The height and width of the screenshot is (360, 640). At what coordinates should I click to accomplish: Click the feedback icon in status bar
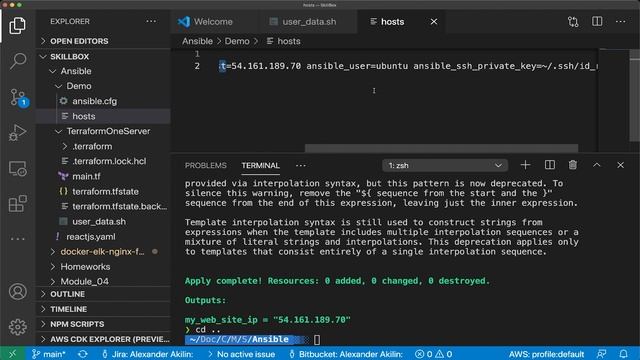coord(601,353)
